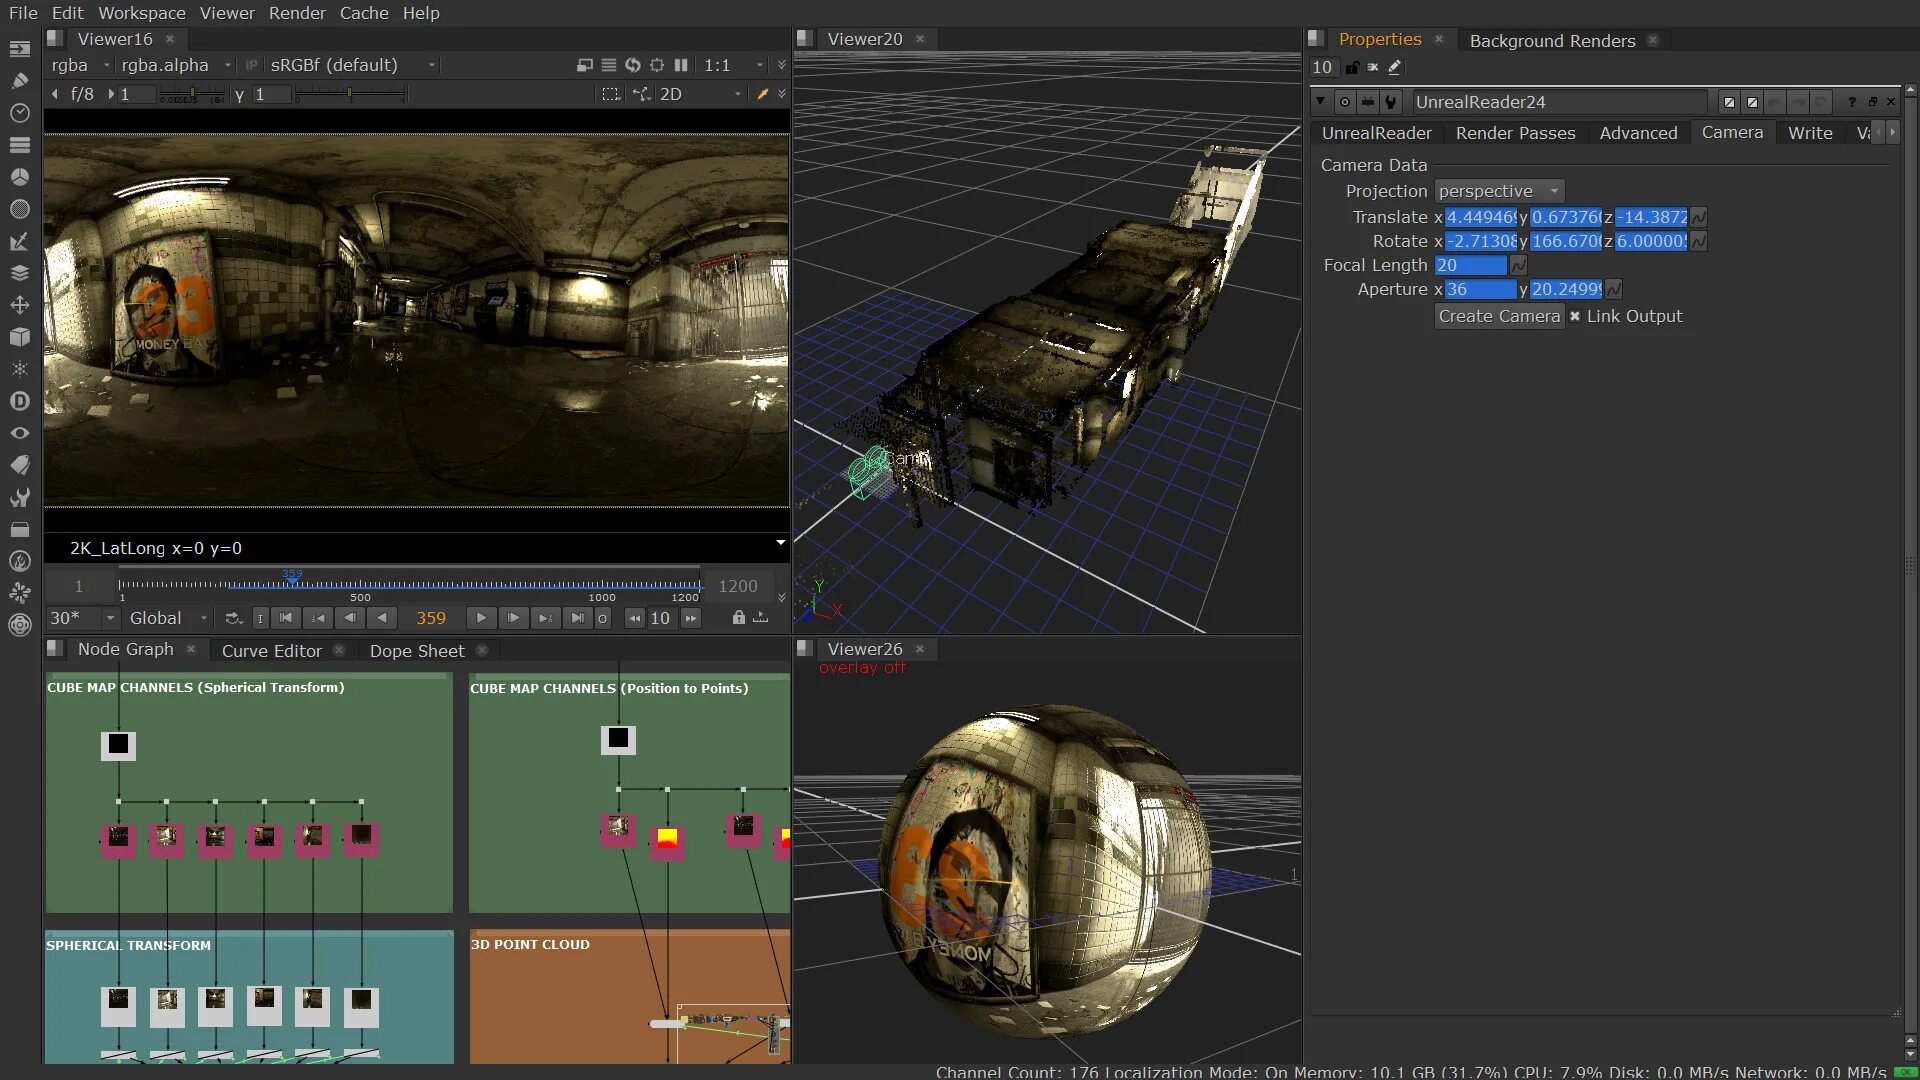Toggle the IP input process button

(251, 65)
